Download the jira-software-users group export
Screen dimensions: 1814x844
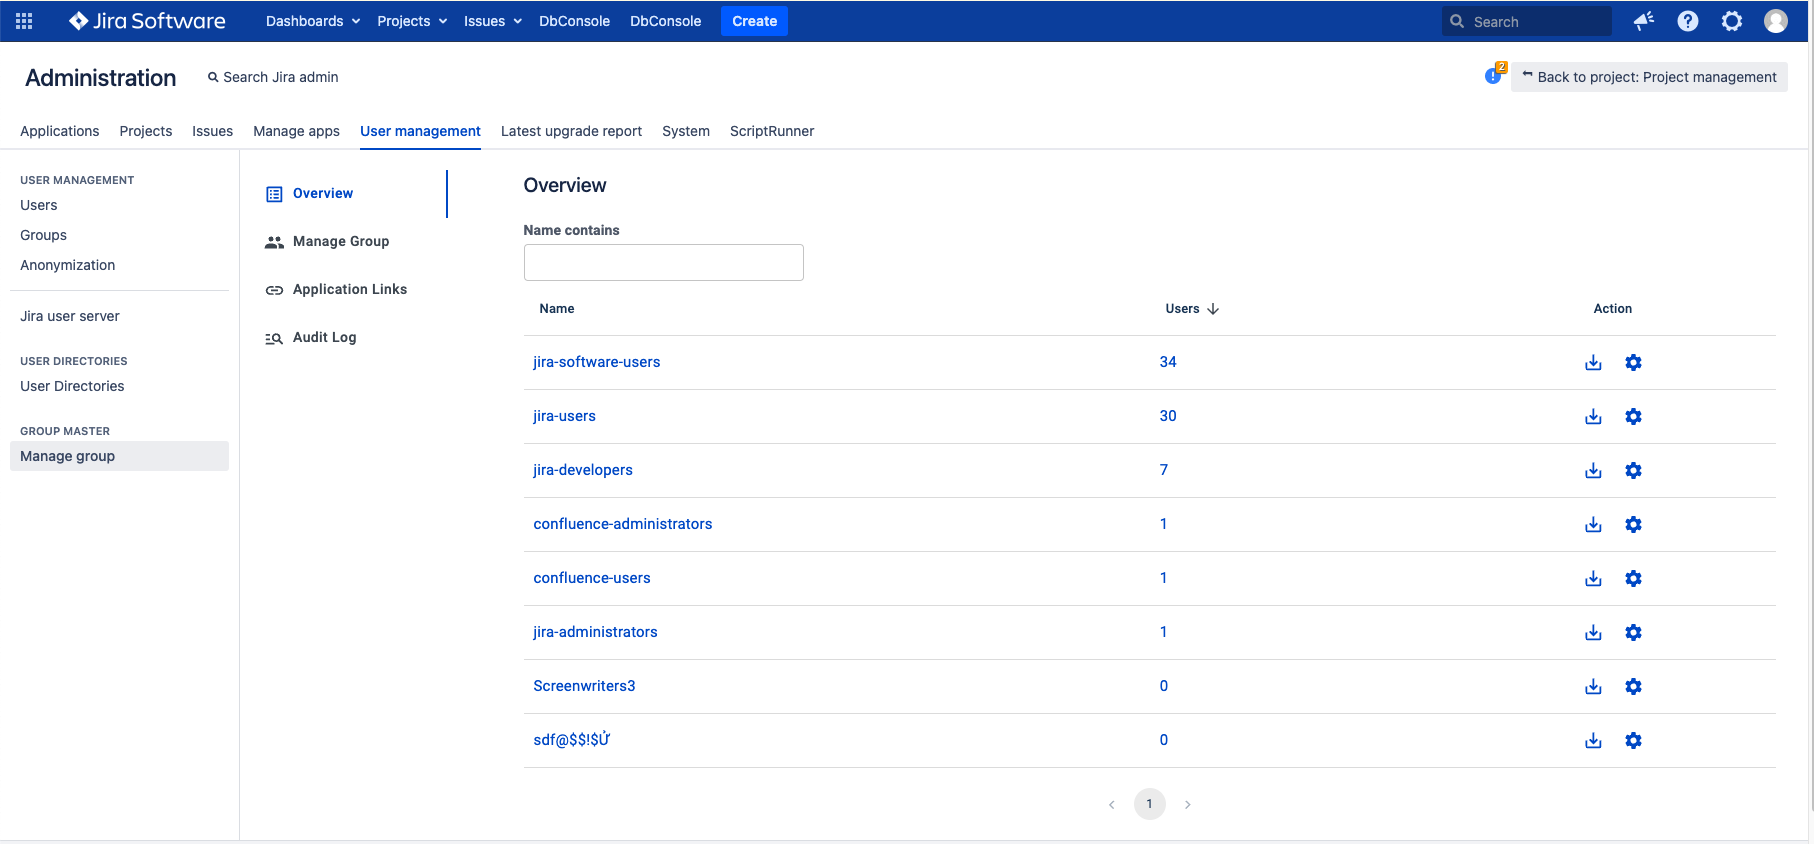(x=1593, y=363)
